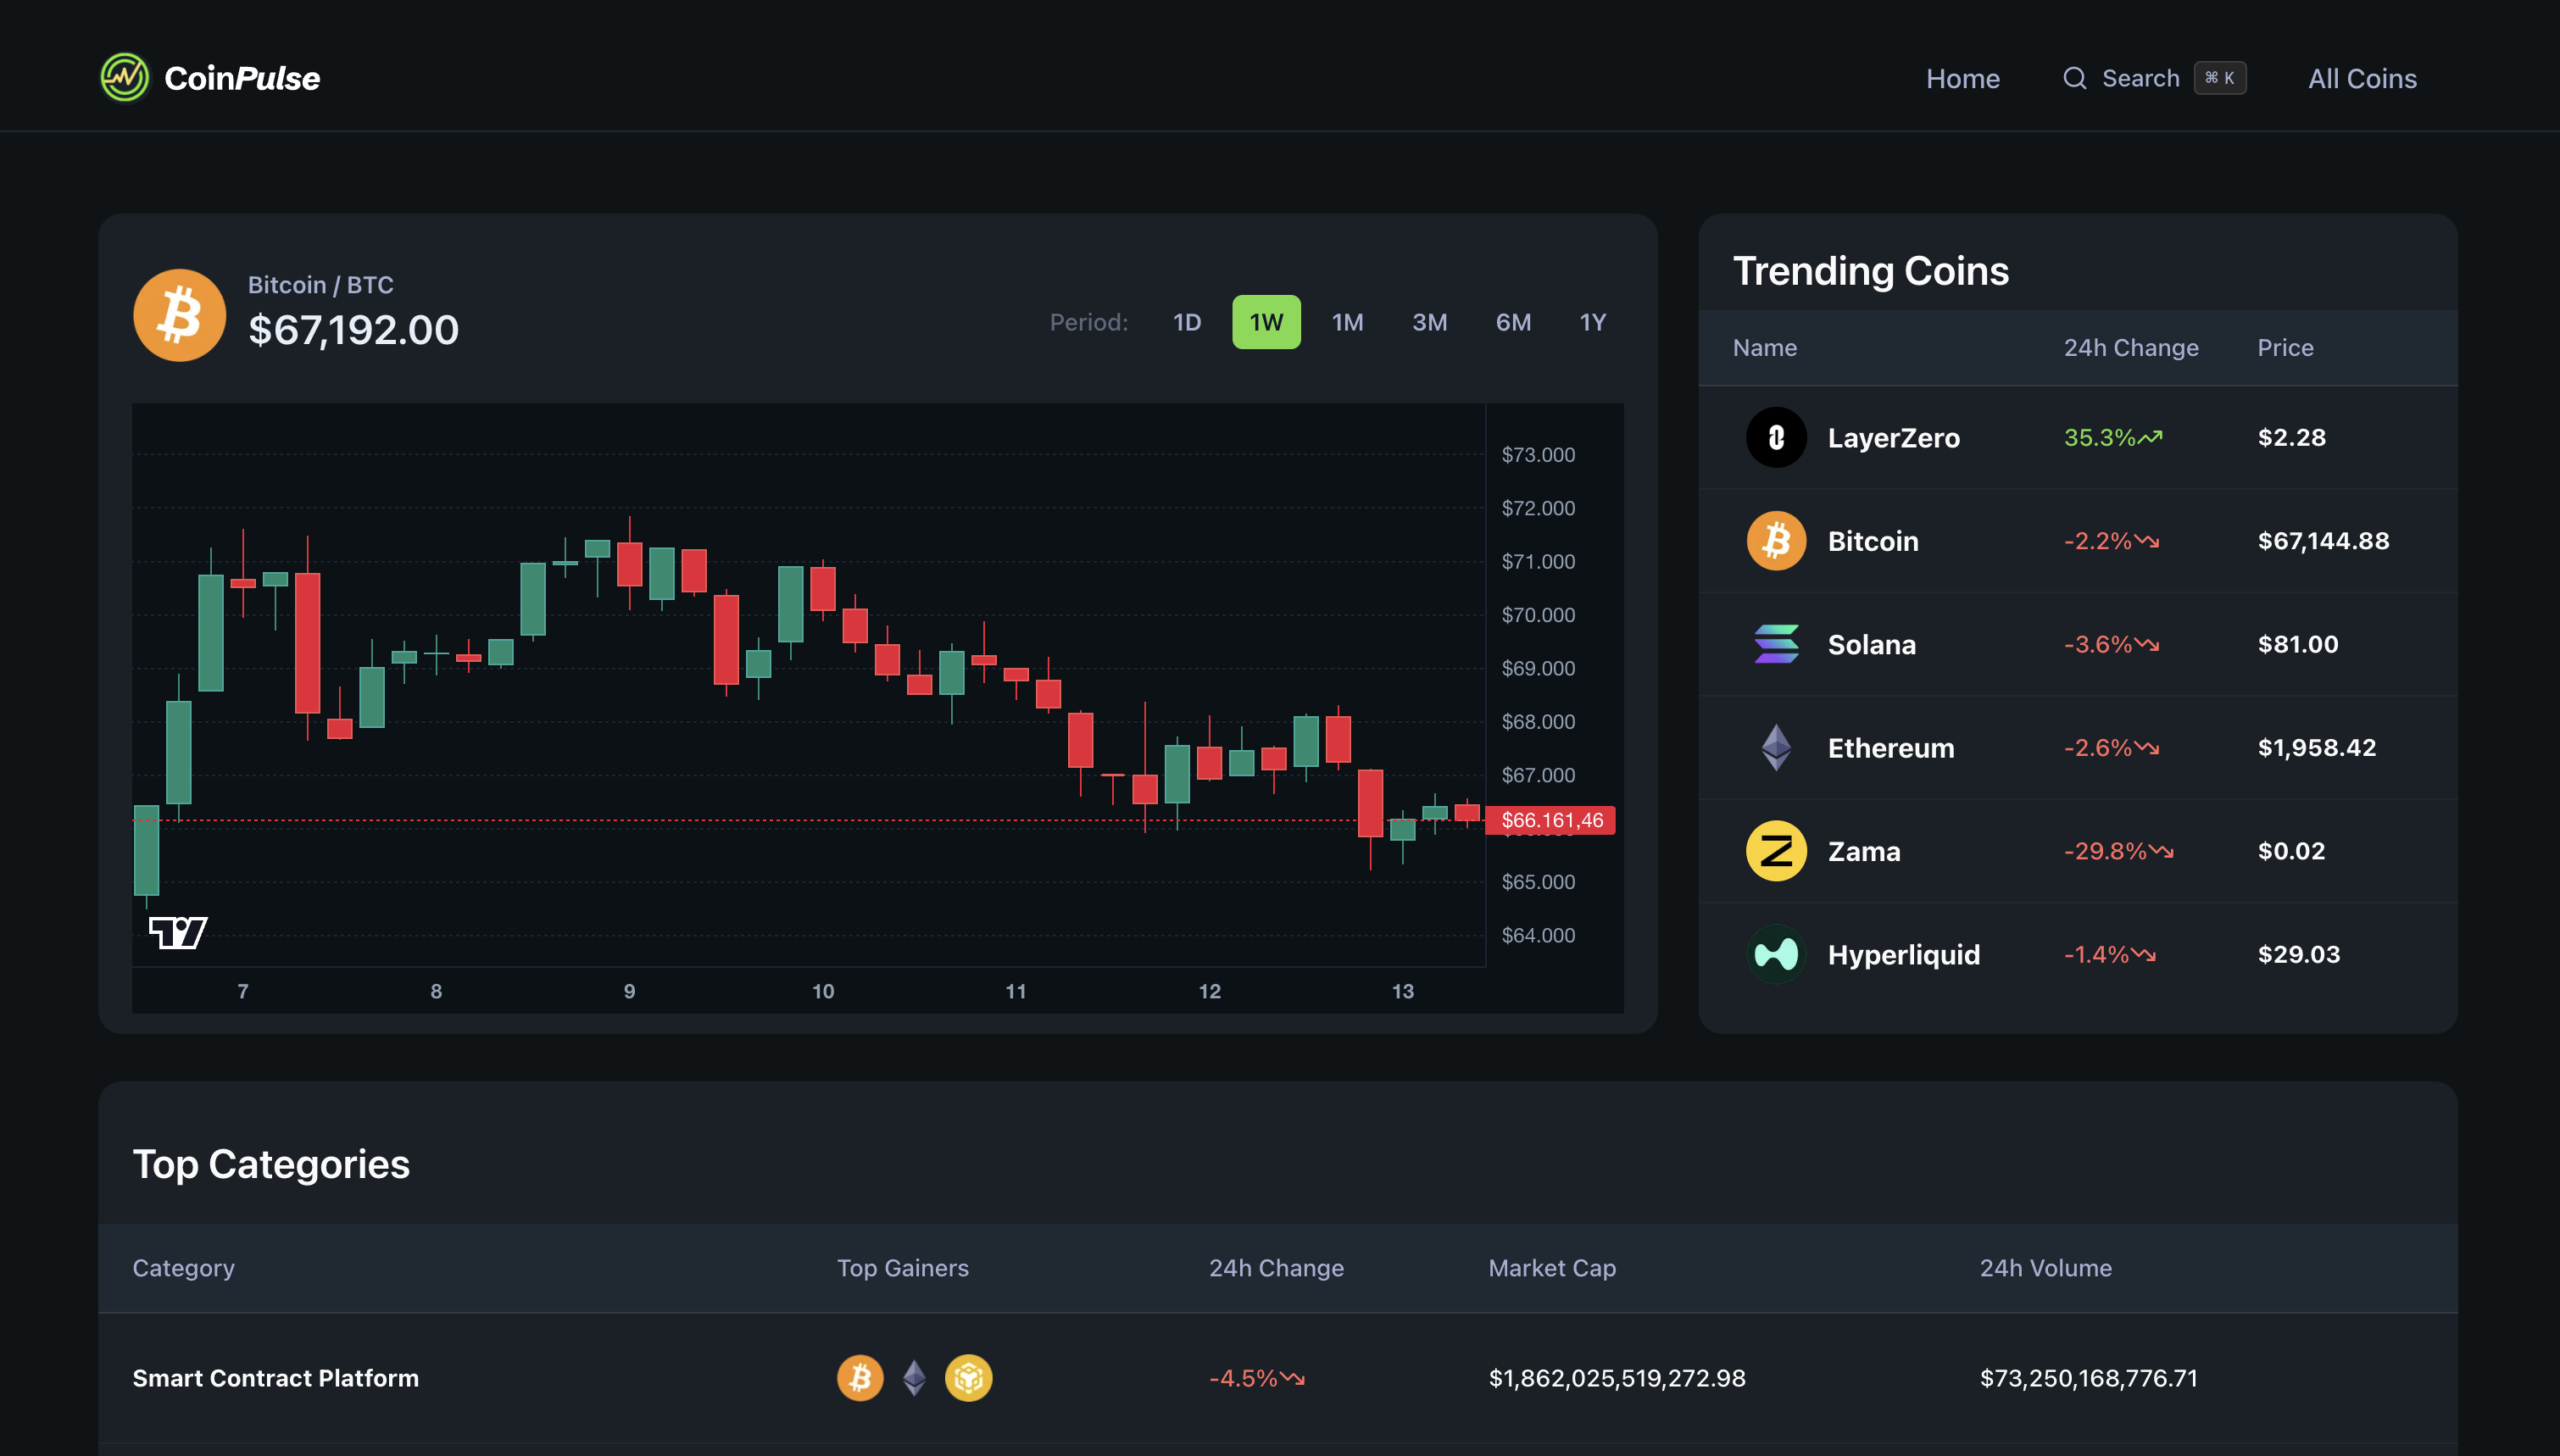
Task: Click the $66.161,46 price marker
Action: click(1553, 820)
